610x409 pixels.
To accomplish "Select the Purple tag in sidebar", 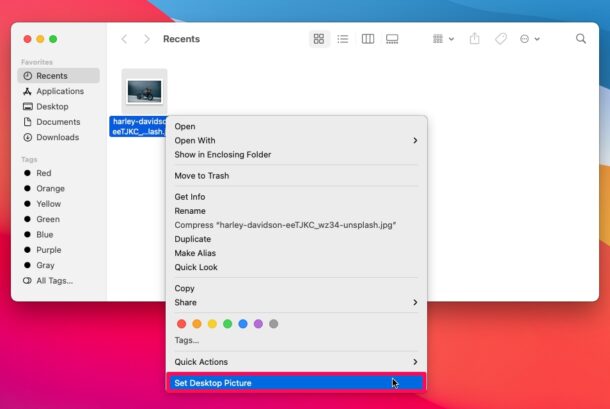I will [49, 250].
